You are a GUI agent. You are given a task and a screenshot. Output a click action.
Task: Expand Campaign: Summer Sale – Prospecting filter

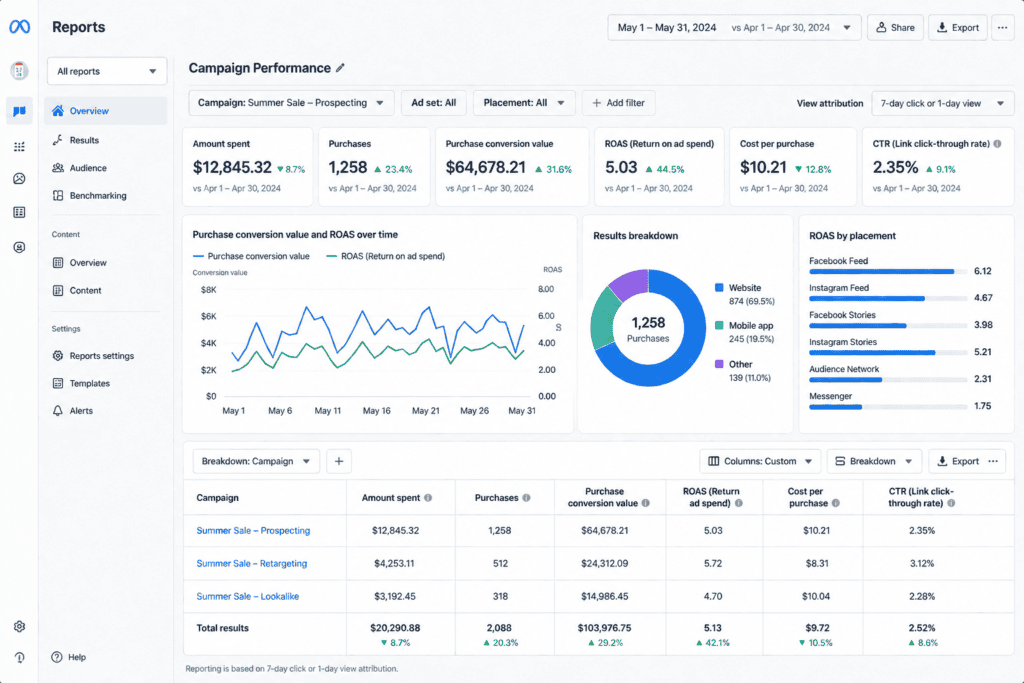[291, 103]
